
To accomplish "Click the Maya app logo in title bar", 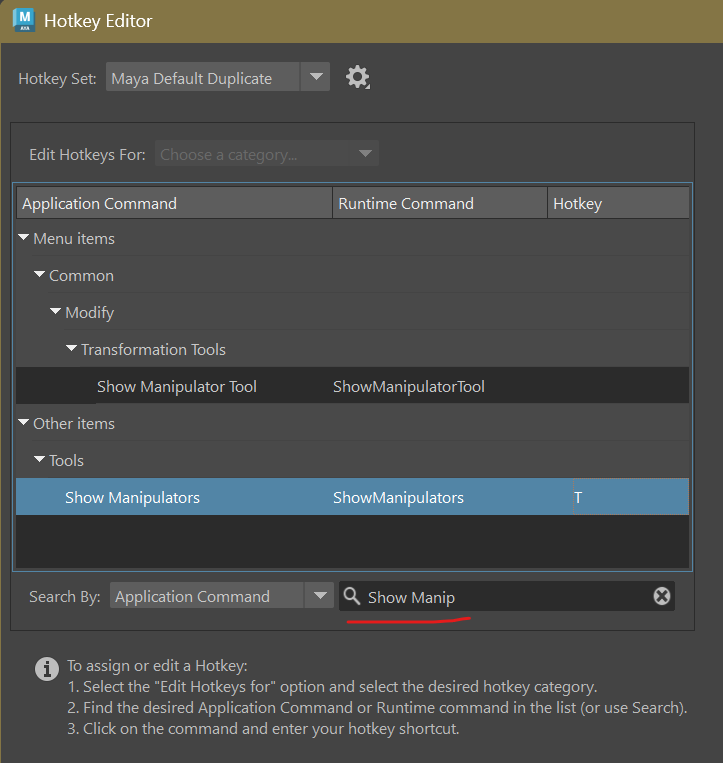I will tap(24, 20).
